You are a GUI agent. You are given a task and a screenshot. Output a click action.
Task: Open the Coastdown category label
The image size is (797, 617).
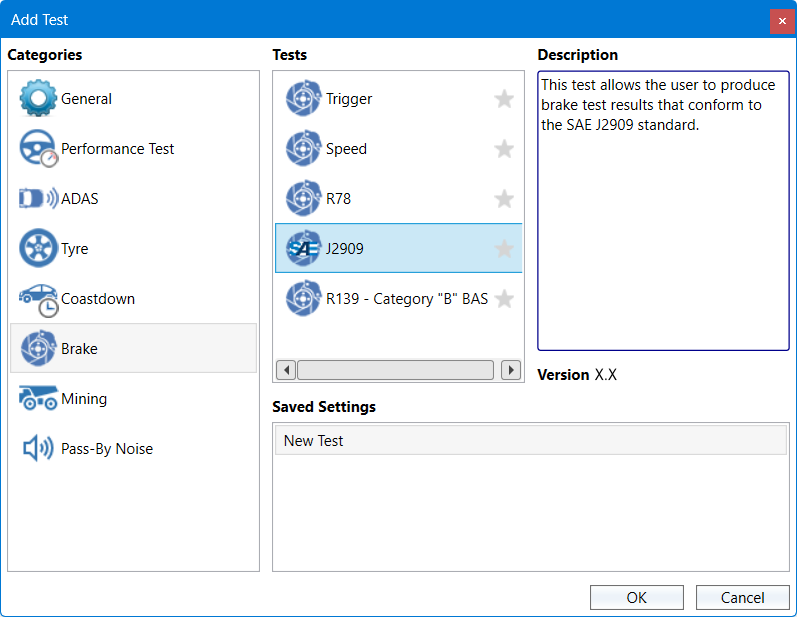98,298
